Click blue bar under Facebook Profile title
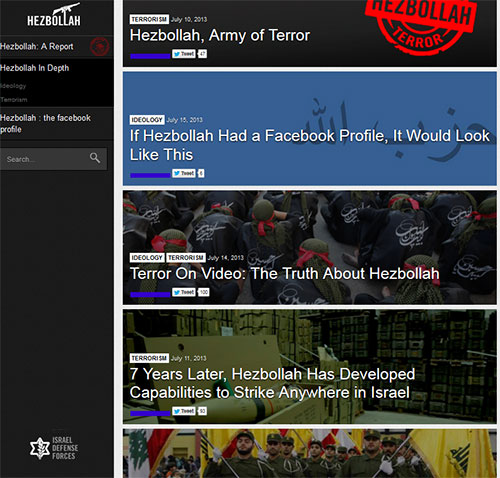This screenshot has width=500, height=478. tap(150, 175)
